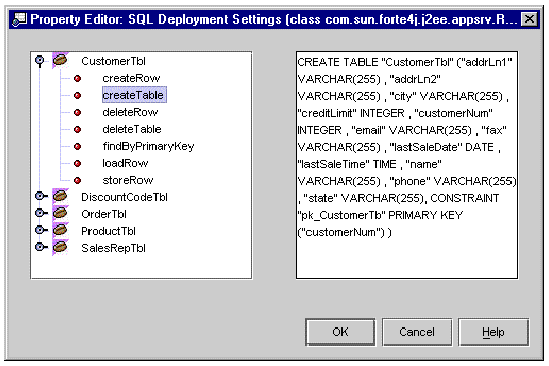Click the red bullet beside deleteTable
549x366 pixels.
(x=77, y=129)
